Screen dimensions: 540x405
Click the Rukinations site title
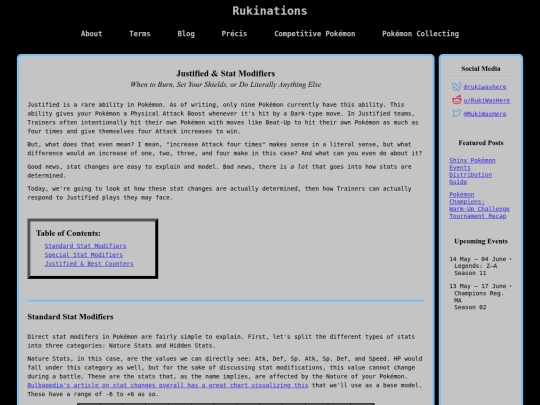(x=270, y=11)
